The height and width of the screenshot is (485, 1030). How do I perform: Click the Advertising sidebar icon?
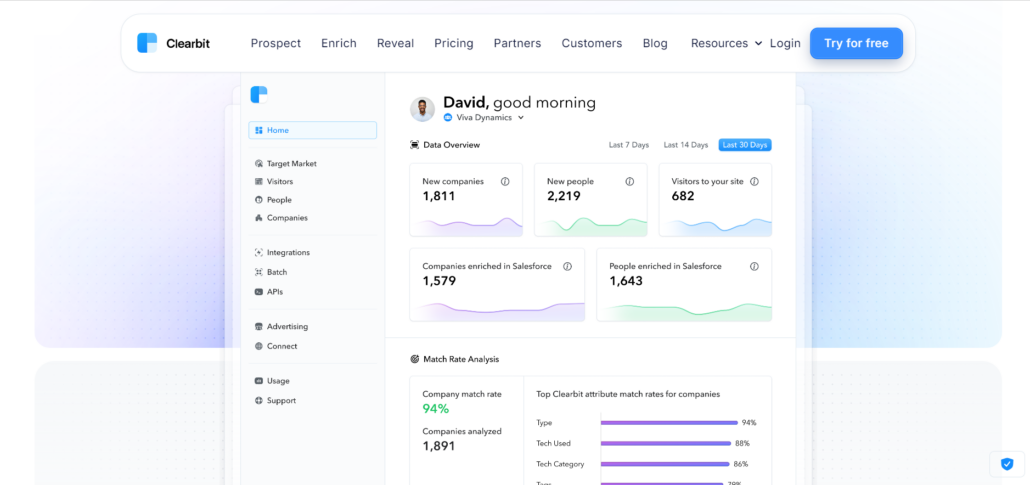tap(259, 327)
